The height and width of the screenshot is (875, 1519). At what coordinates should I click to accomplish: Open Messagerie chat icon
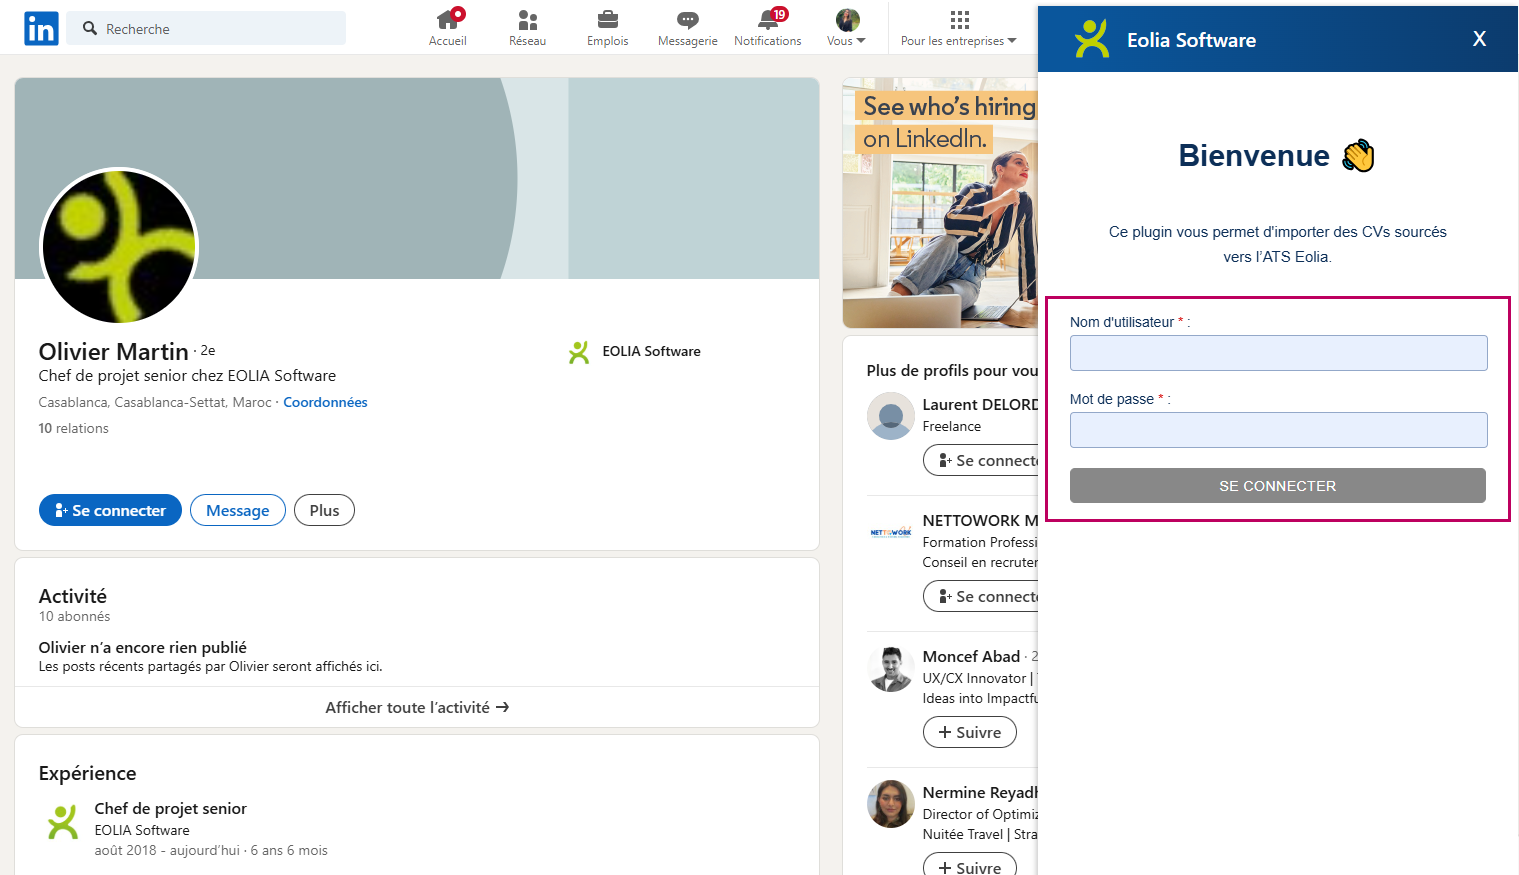(x=687, y=20)
